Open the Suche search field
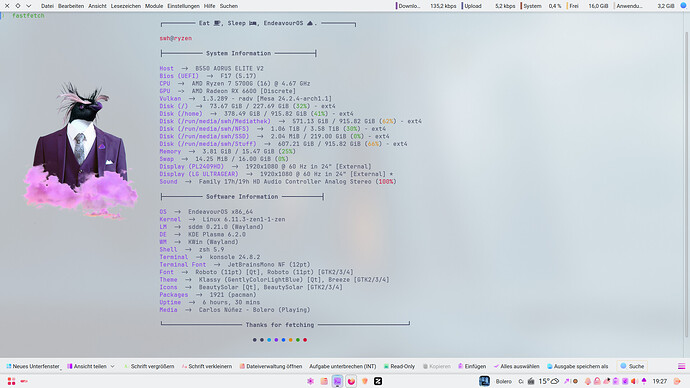 point(632,366)
